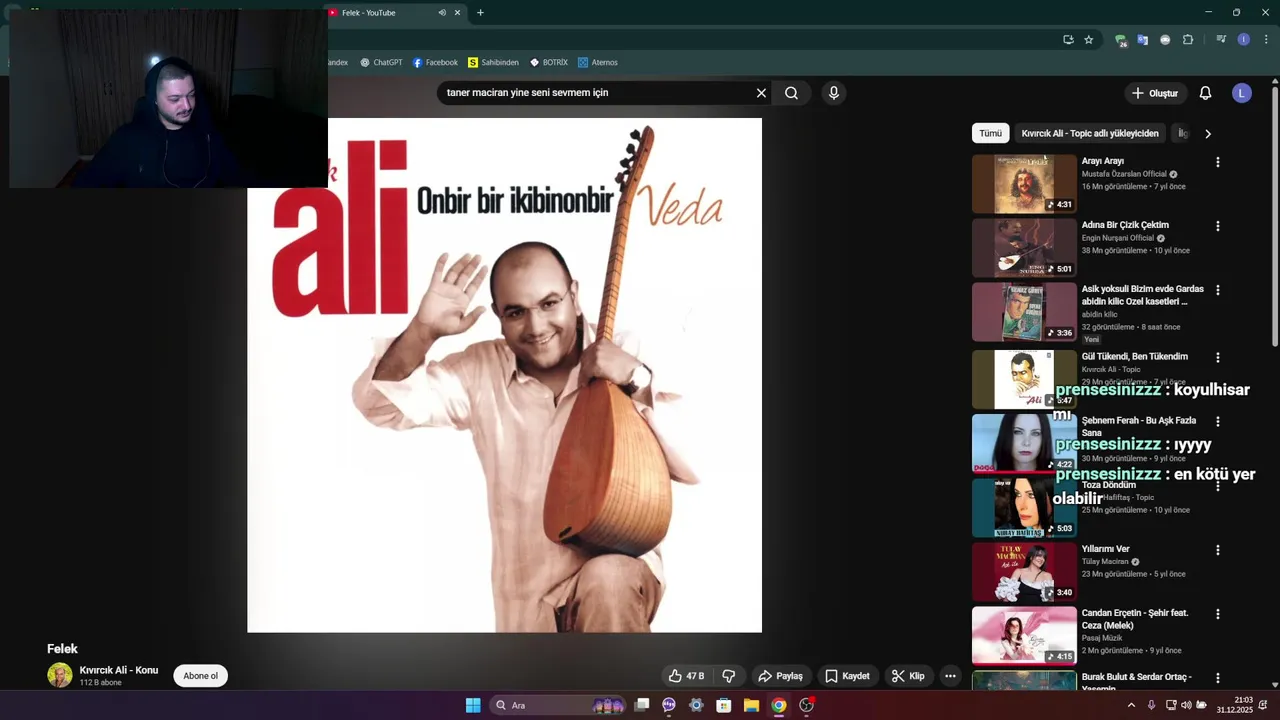Open the Settings gear taskbar icon
Viewport: 1280px width, 720px height.
click(696, 705)
